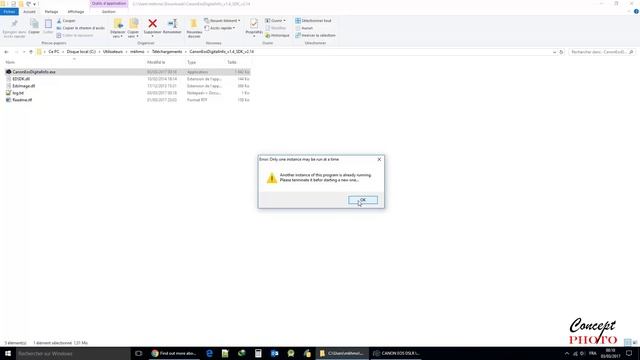
Task: Switch to the Affichage ribbon tab
Action: pos(76,12)
